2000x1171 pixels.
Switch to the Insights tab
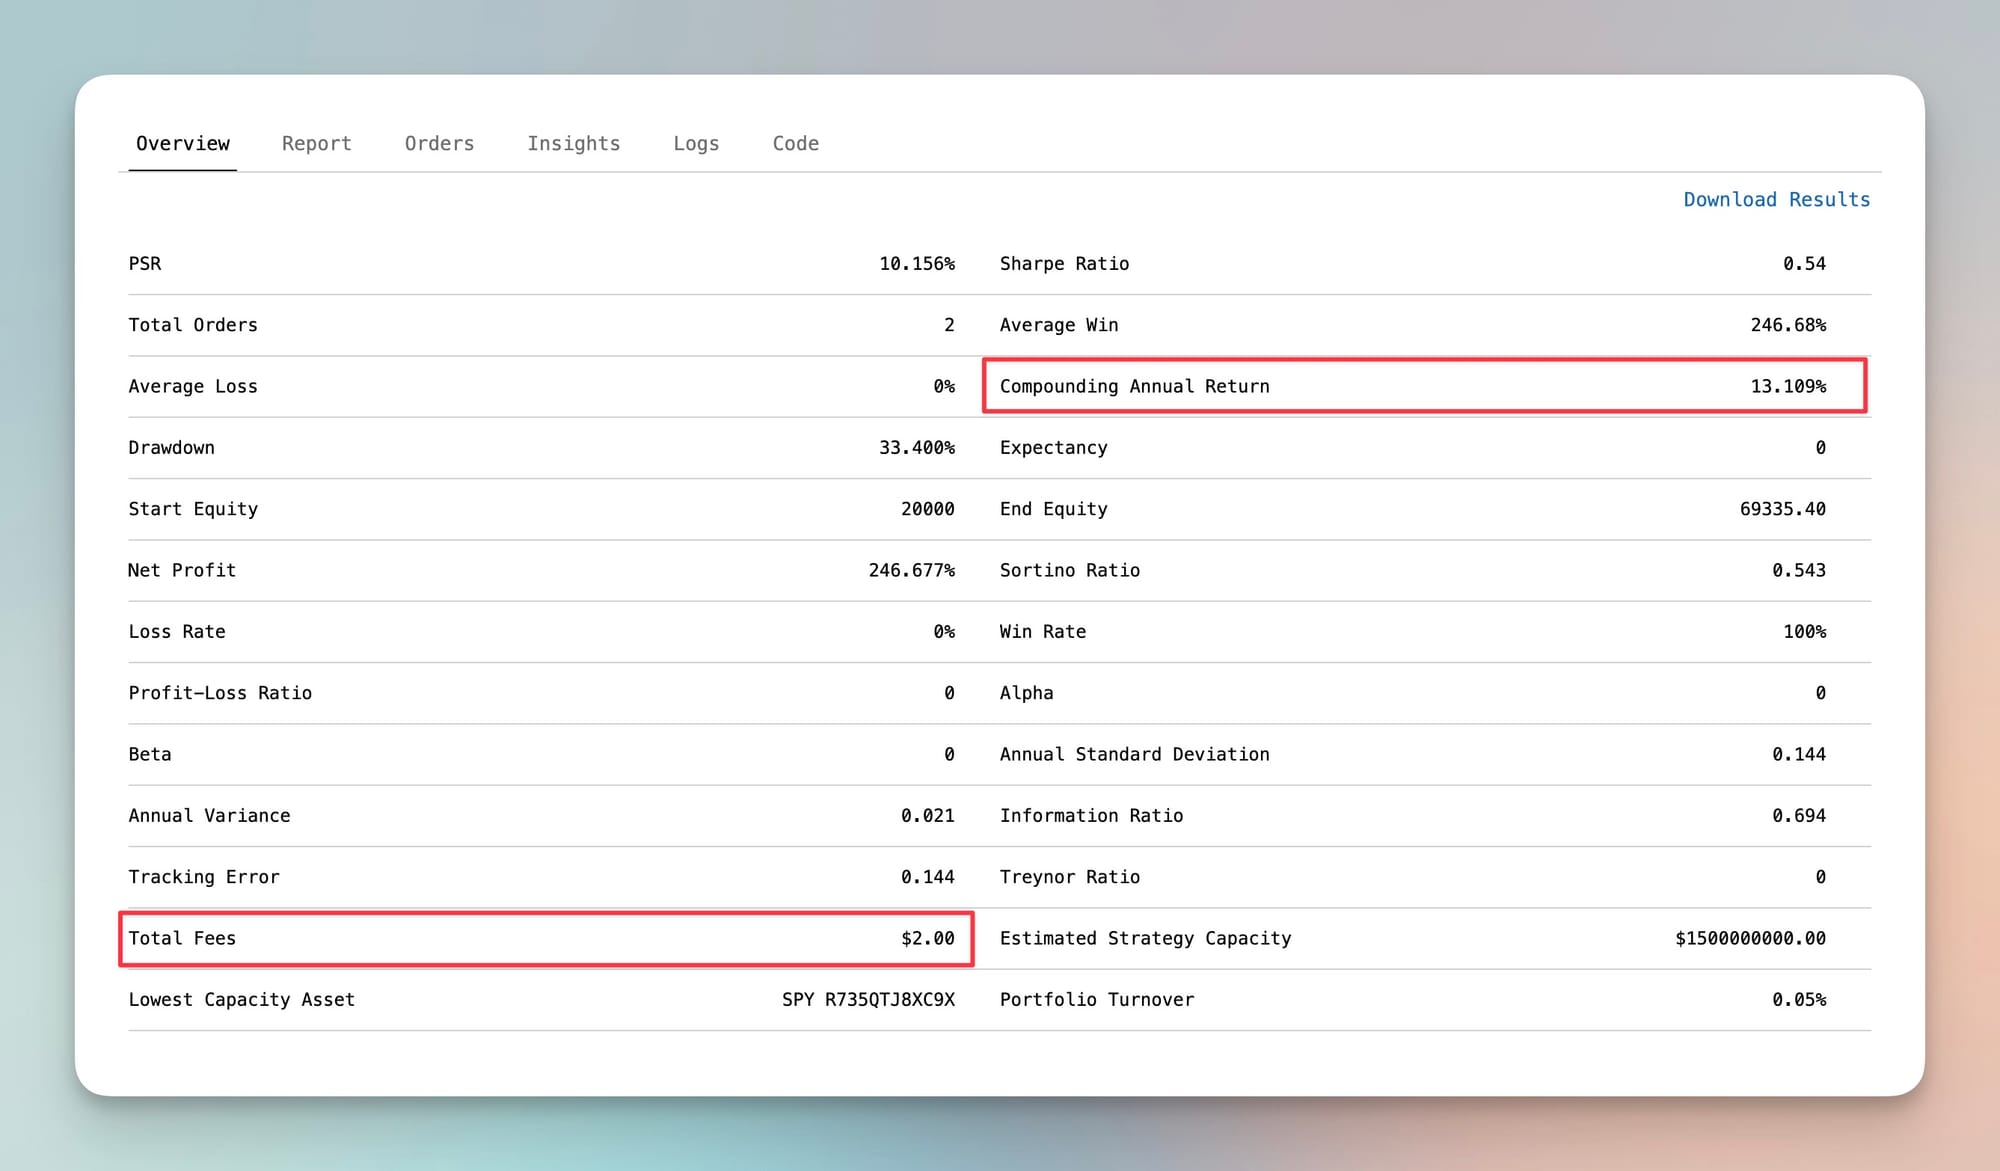573,144
